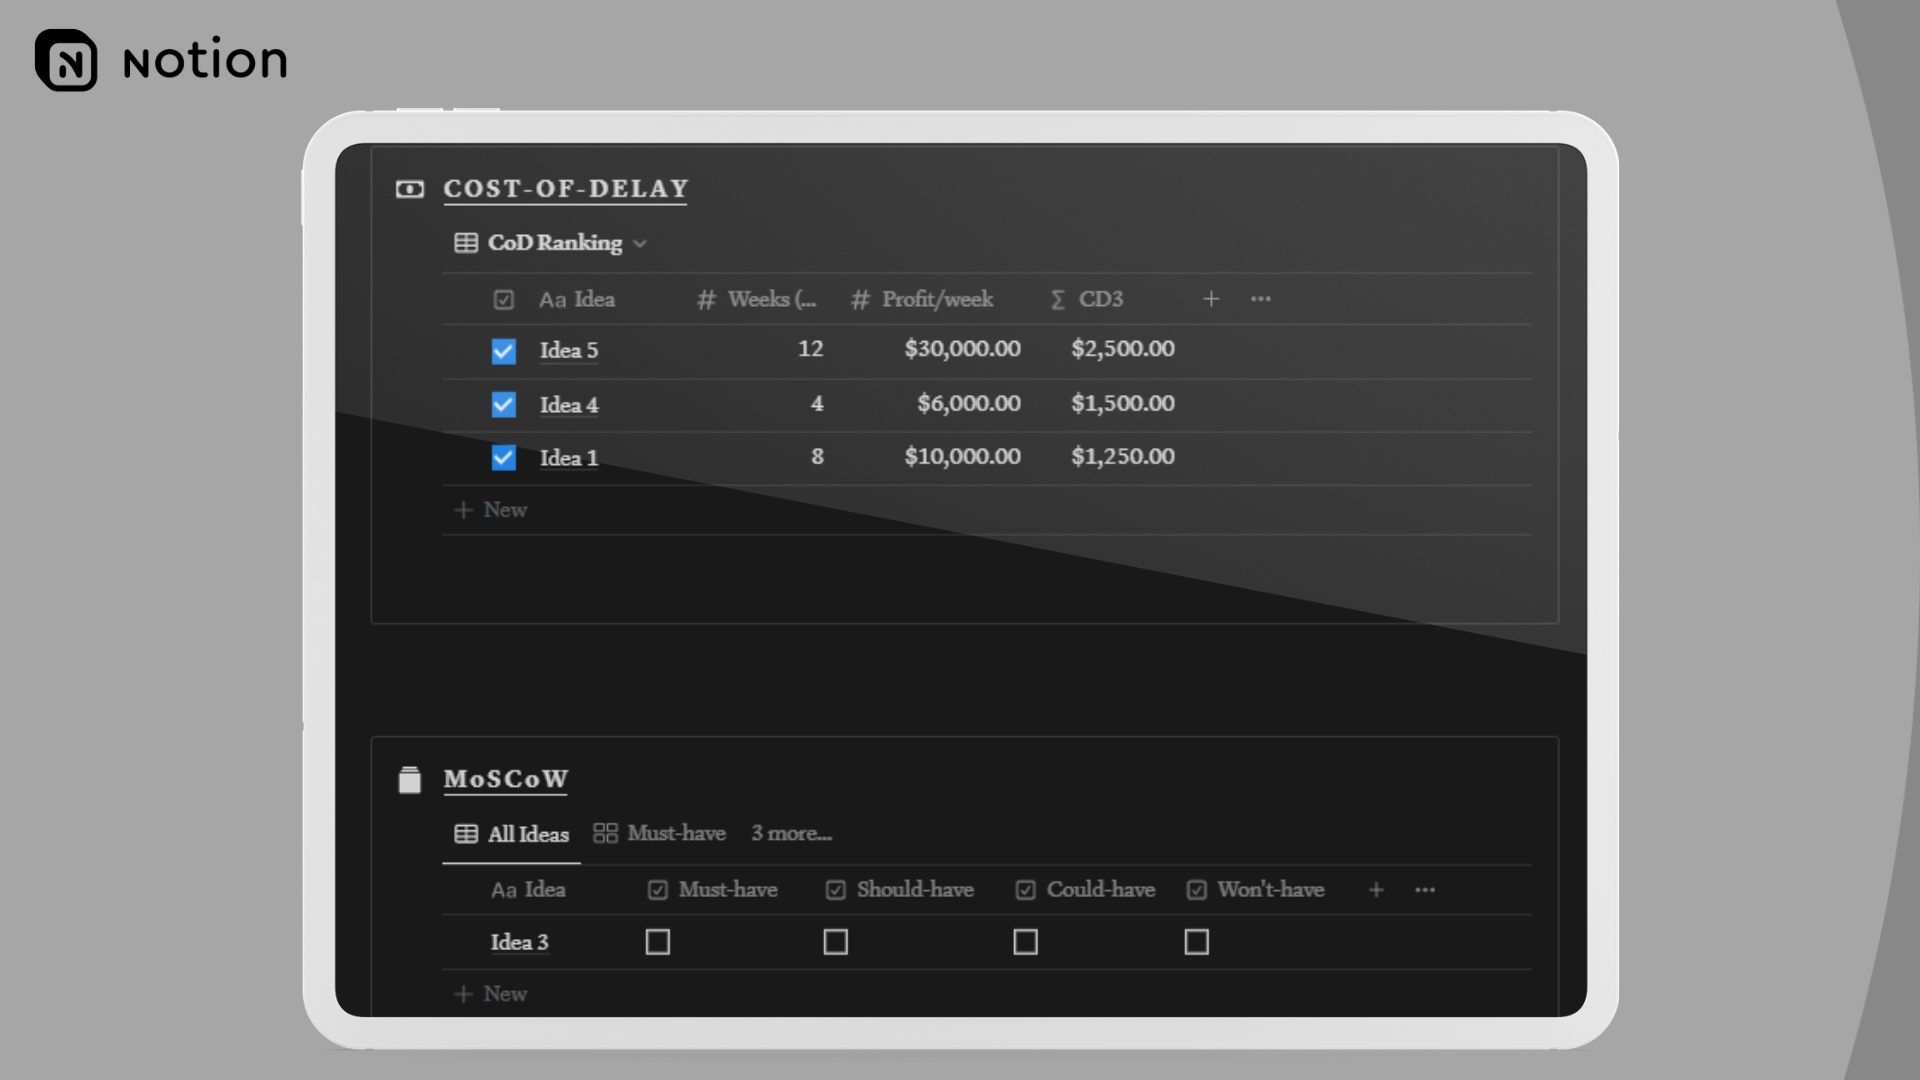
Task: Expand the CoD Ranking view dropdown chevron
Action: (640, 244)
